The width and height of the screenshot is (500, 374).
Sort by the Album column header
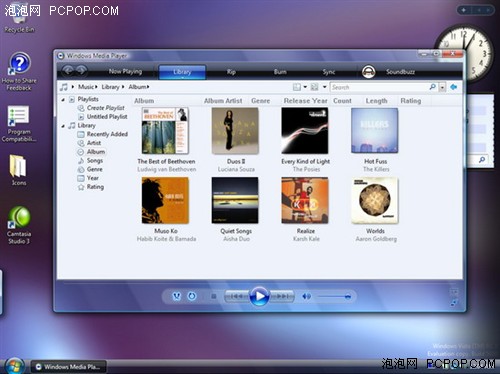(144, 101)
